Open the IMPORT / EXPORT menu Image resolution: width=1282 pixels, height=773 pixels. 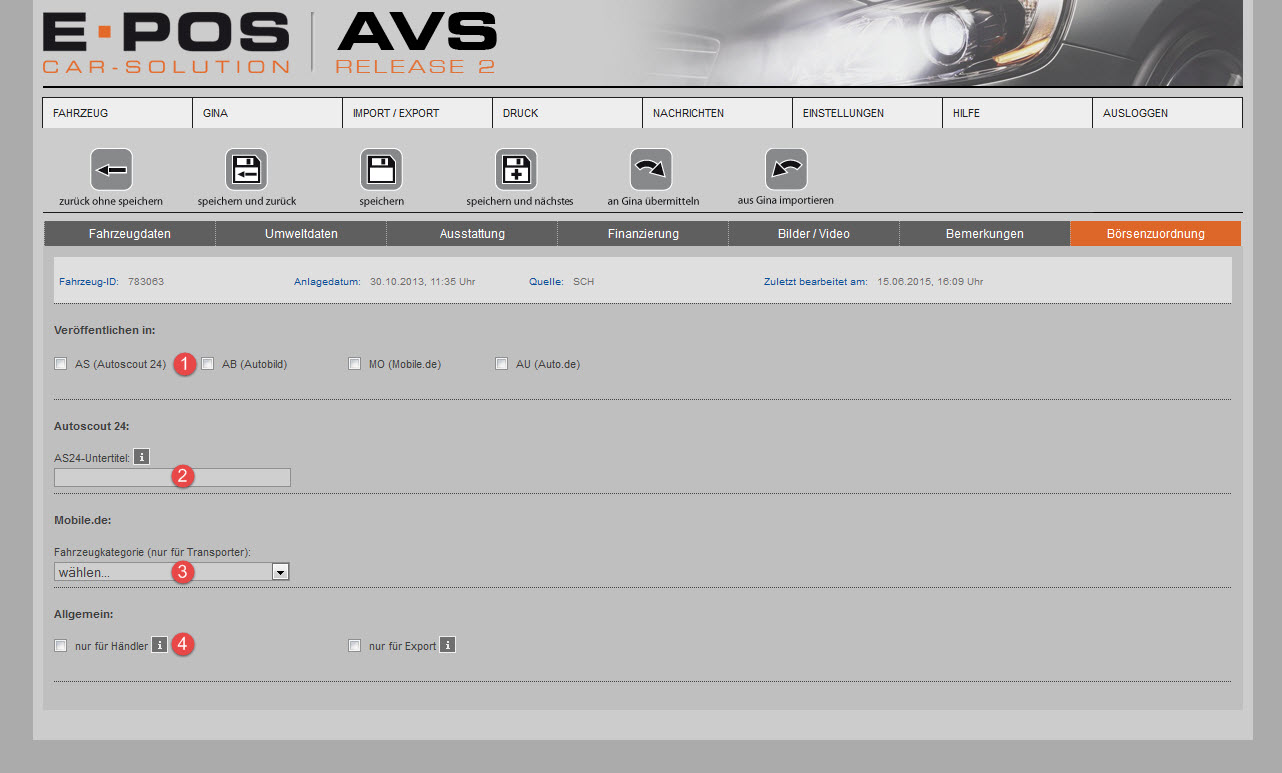[x=417, y=113]
